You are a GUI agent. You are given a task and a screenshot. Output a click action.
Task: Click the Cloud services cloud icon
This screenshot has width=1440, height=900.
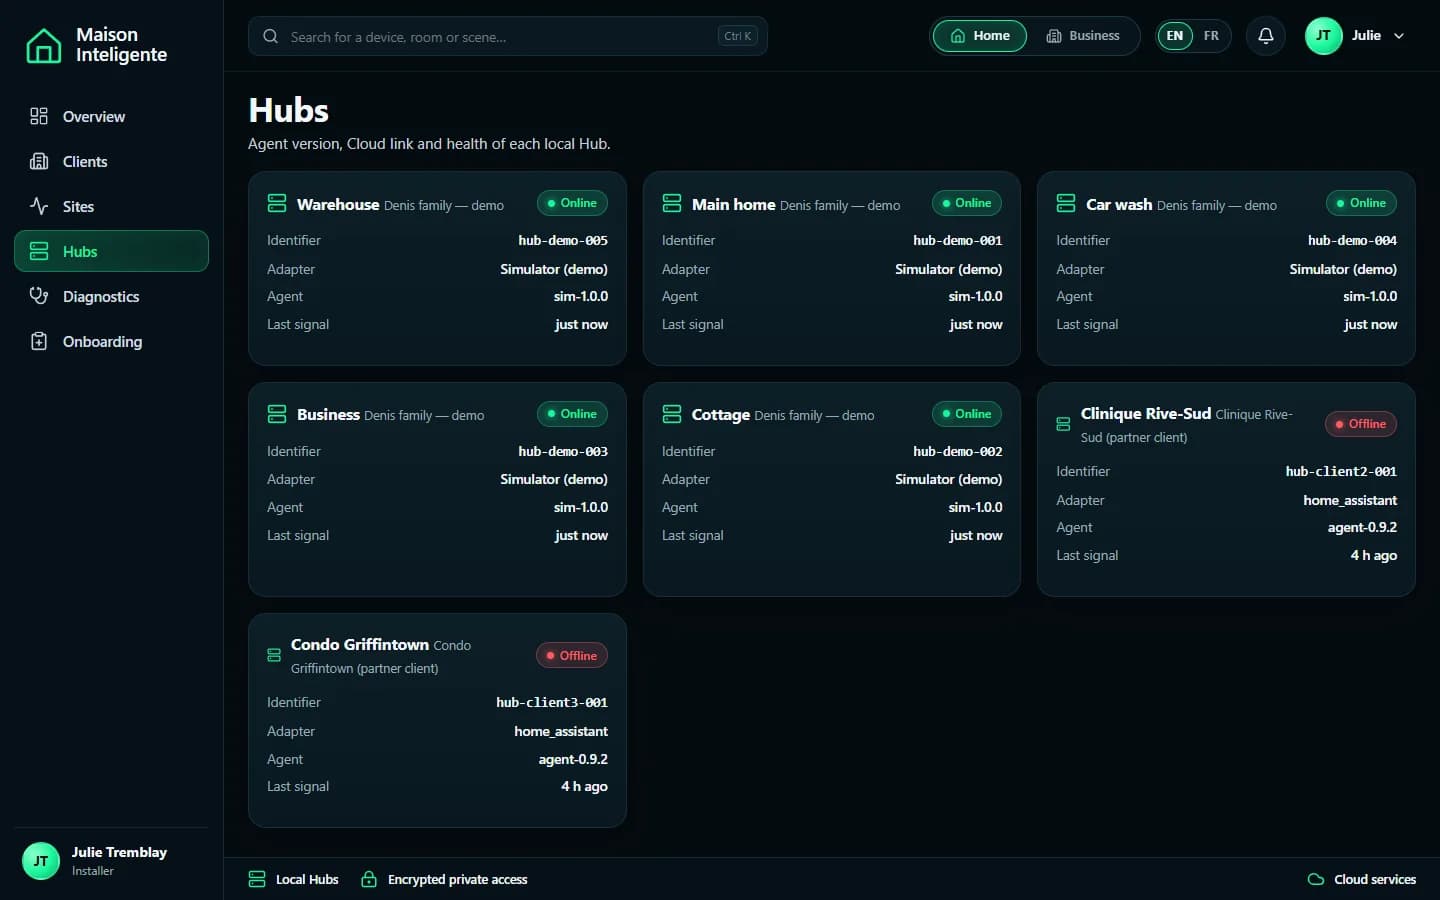click(x=1316, y=879)
